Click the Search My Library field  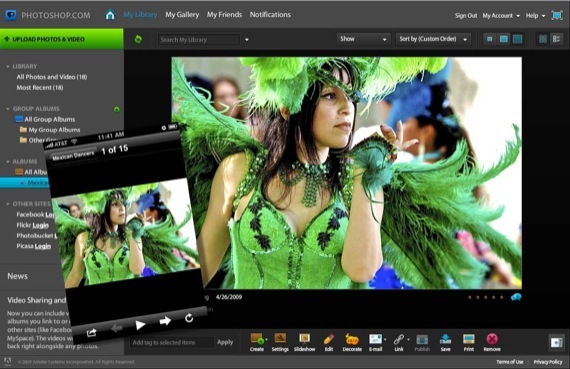(199, 40)
